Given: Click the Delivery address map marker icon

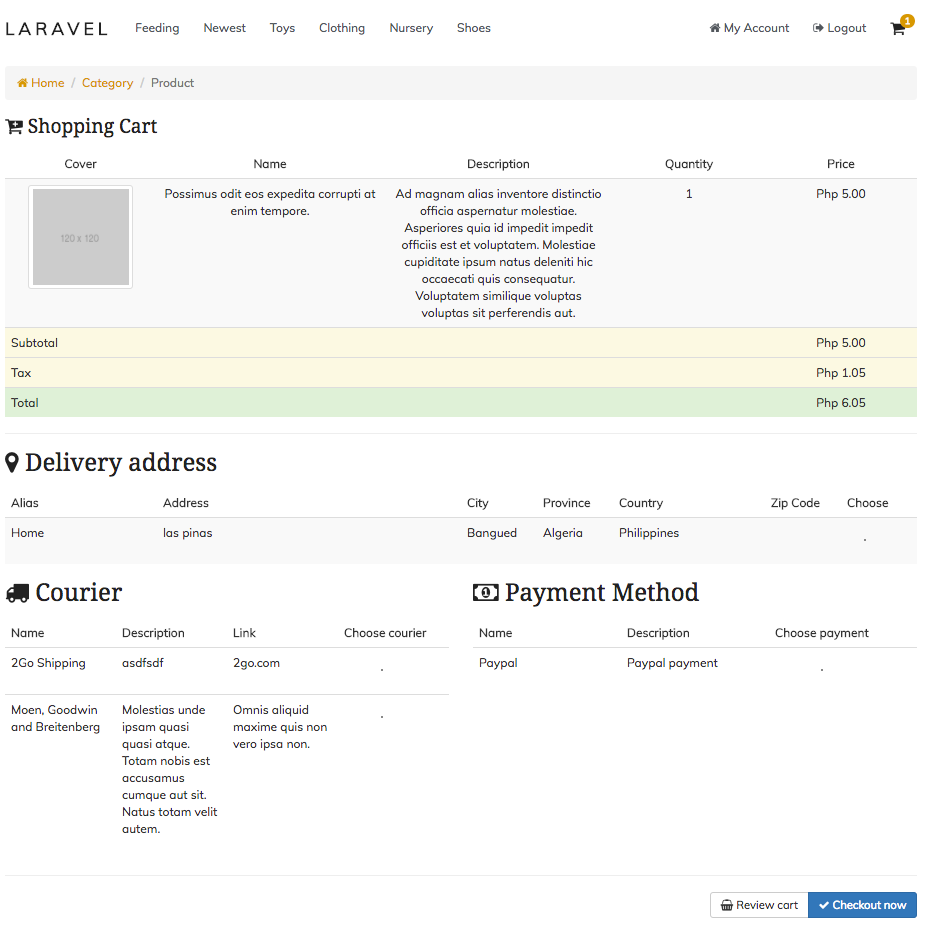Looking at the screenshot, I should point(12,463).
